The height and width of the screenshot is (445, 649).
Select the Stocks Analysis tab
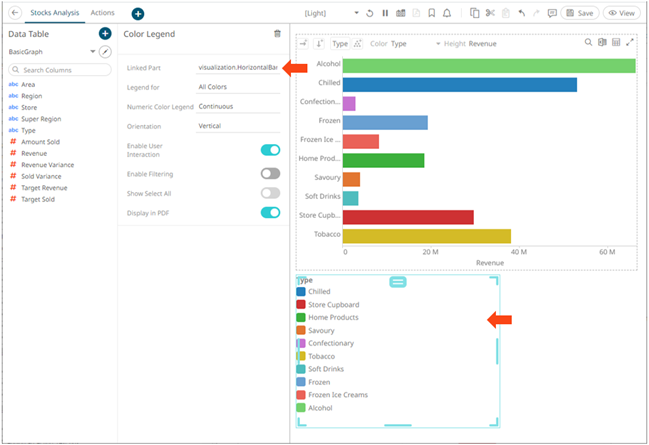point(55,13)
